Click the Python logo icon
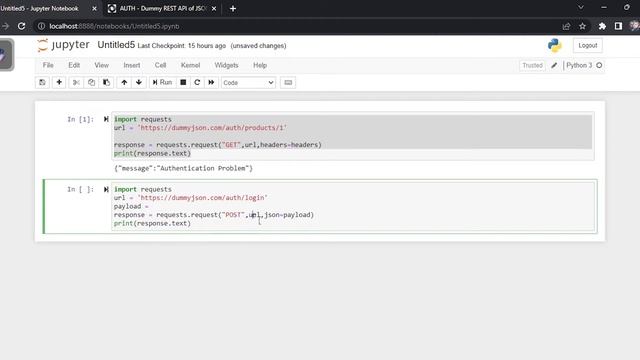 pyautogui.click(x=555, y=45)
